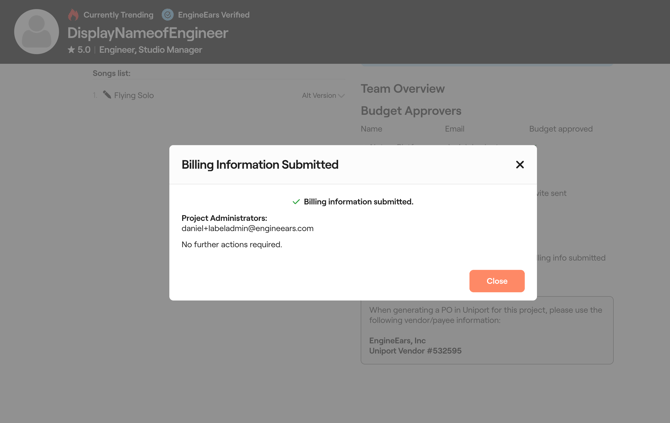670x423 pixels.
Task: Click the star rating icon
Action: point(71,50)
